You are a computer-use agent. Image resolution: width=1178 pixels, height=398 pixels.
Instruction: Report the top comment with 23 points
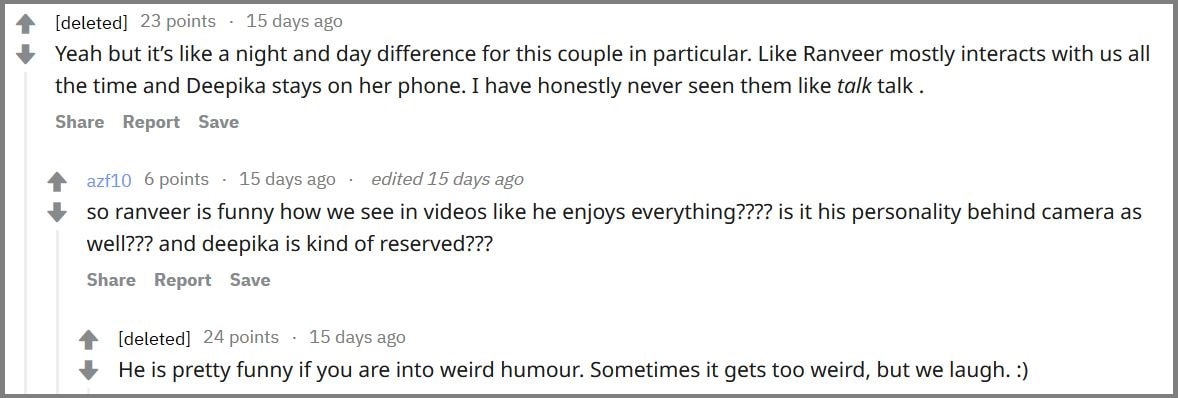pos(151,122)
